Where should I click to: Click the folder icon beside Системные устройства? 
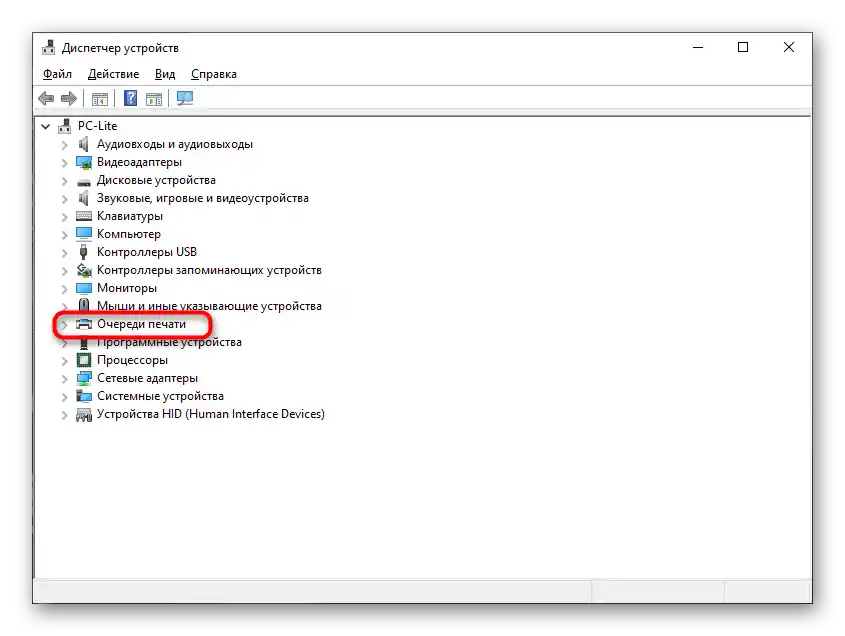tap(84, 396)
